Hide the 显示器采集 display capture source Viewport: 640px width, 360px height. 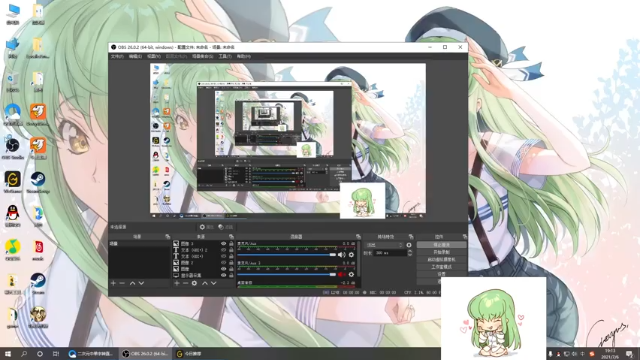click(223, 275)
